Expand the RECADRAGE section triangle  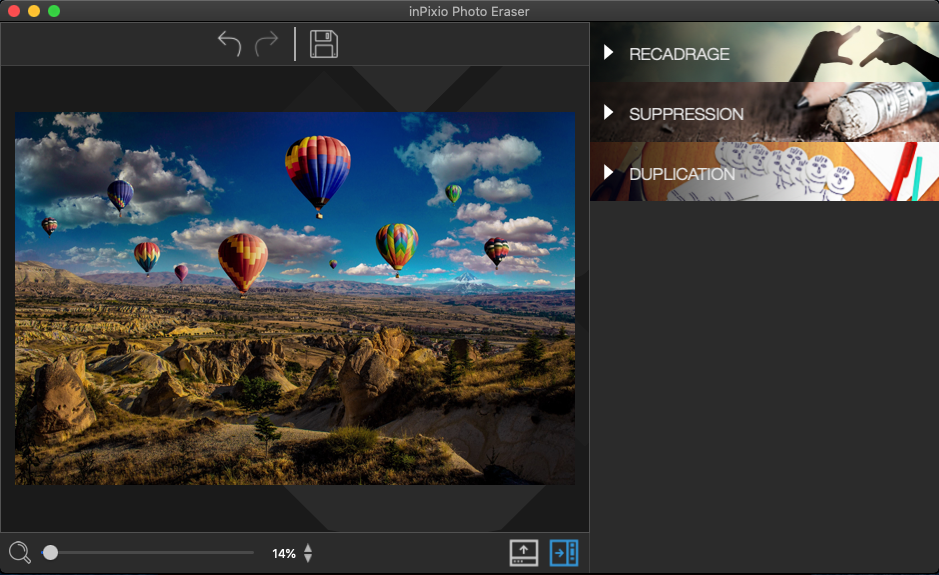pos(609,52)
